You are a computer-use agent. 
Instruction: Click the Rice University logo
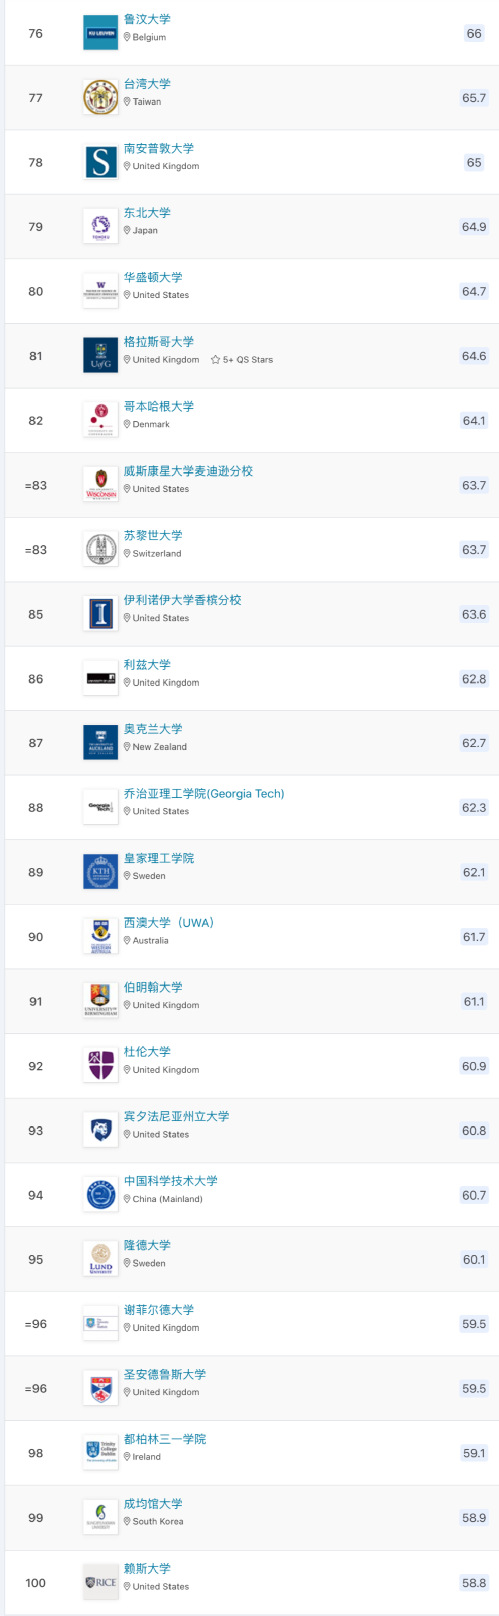pos(100,1582)
